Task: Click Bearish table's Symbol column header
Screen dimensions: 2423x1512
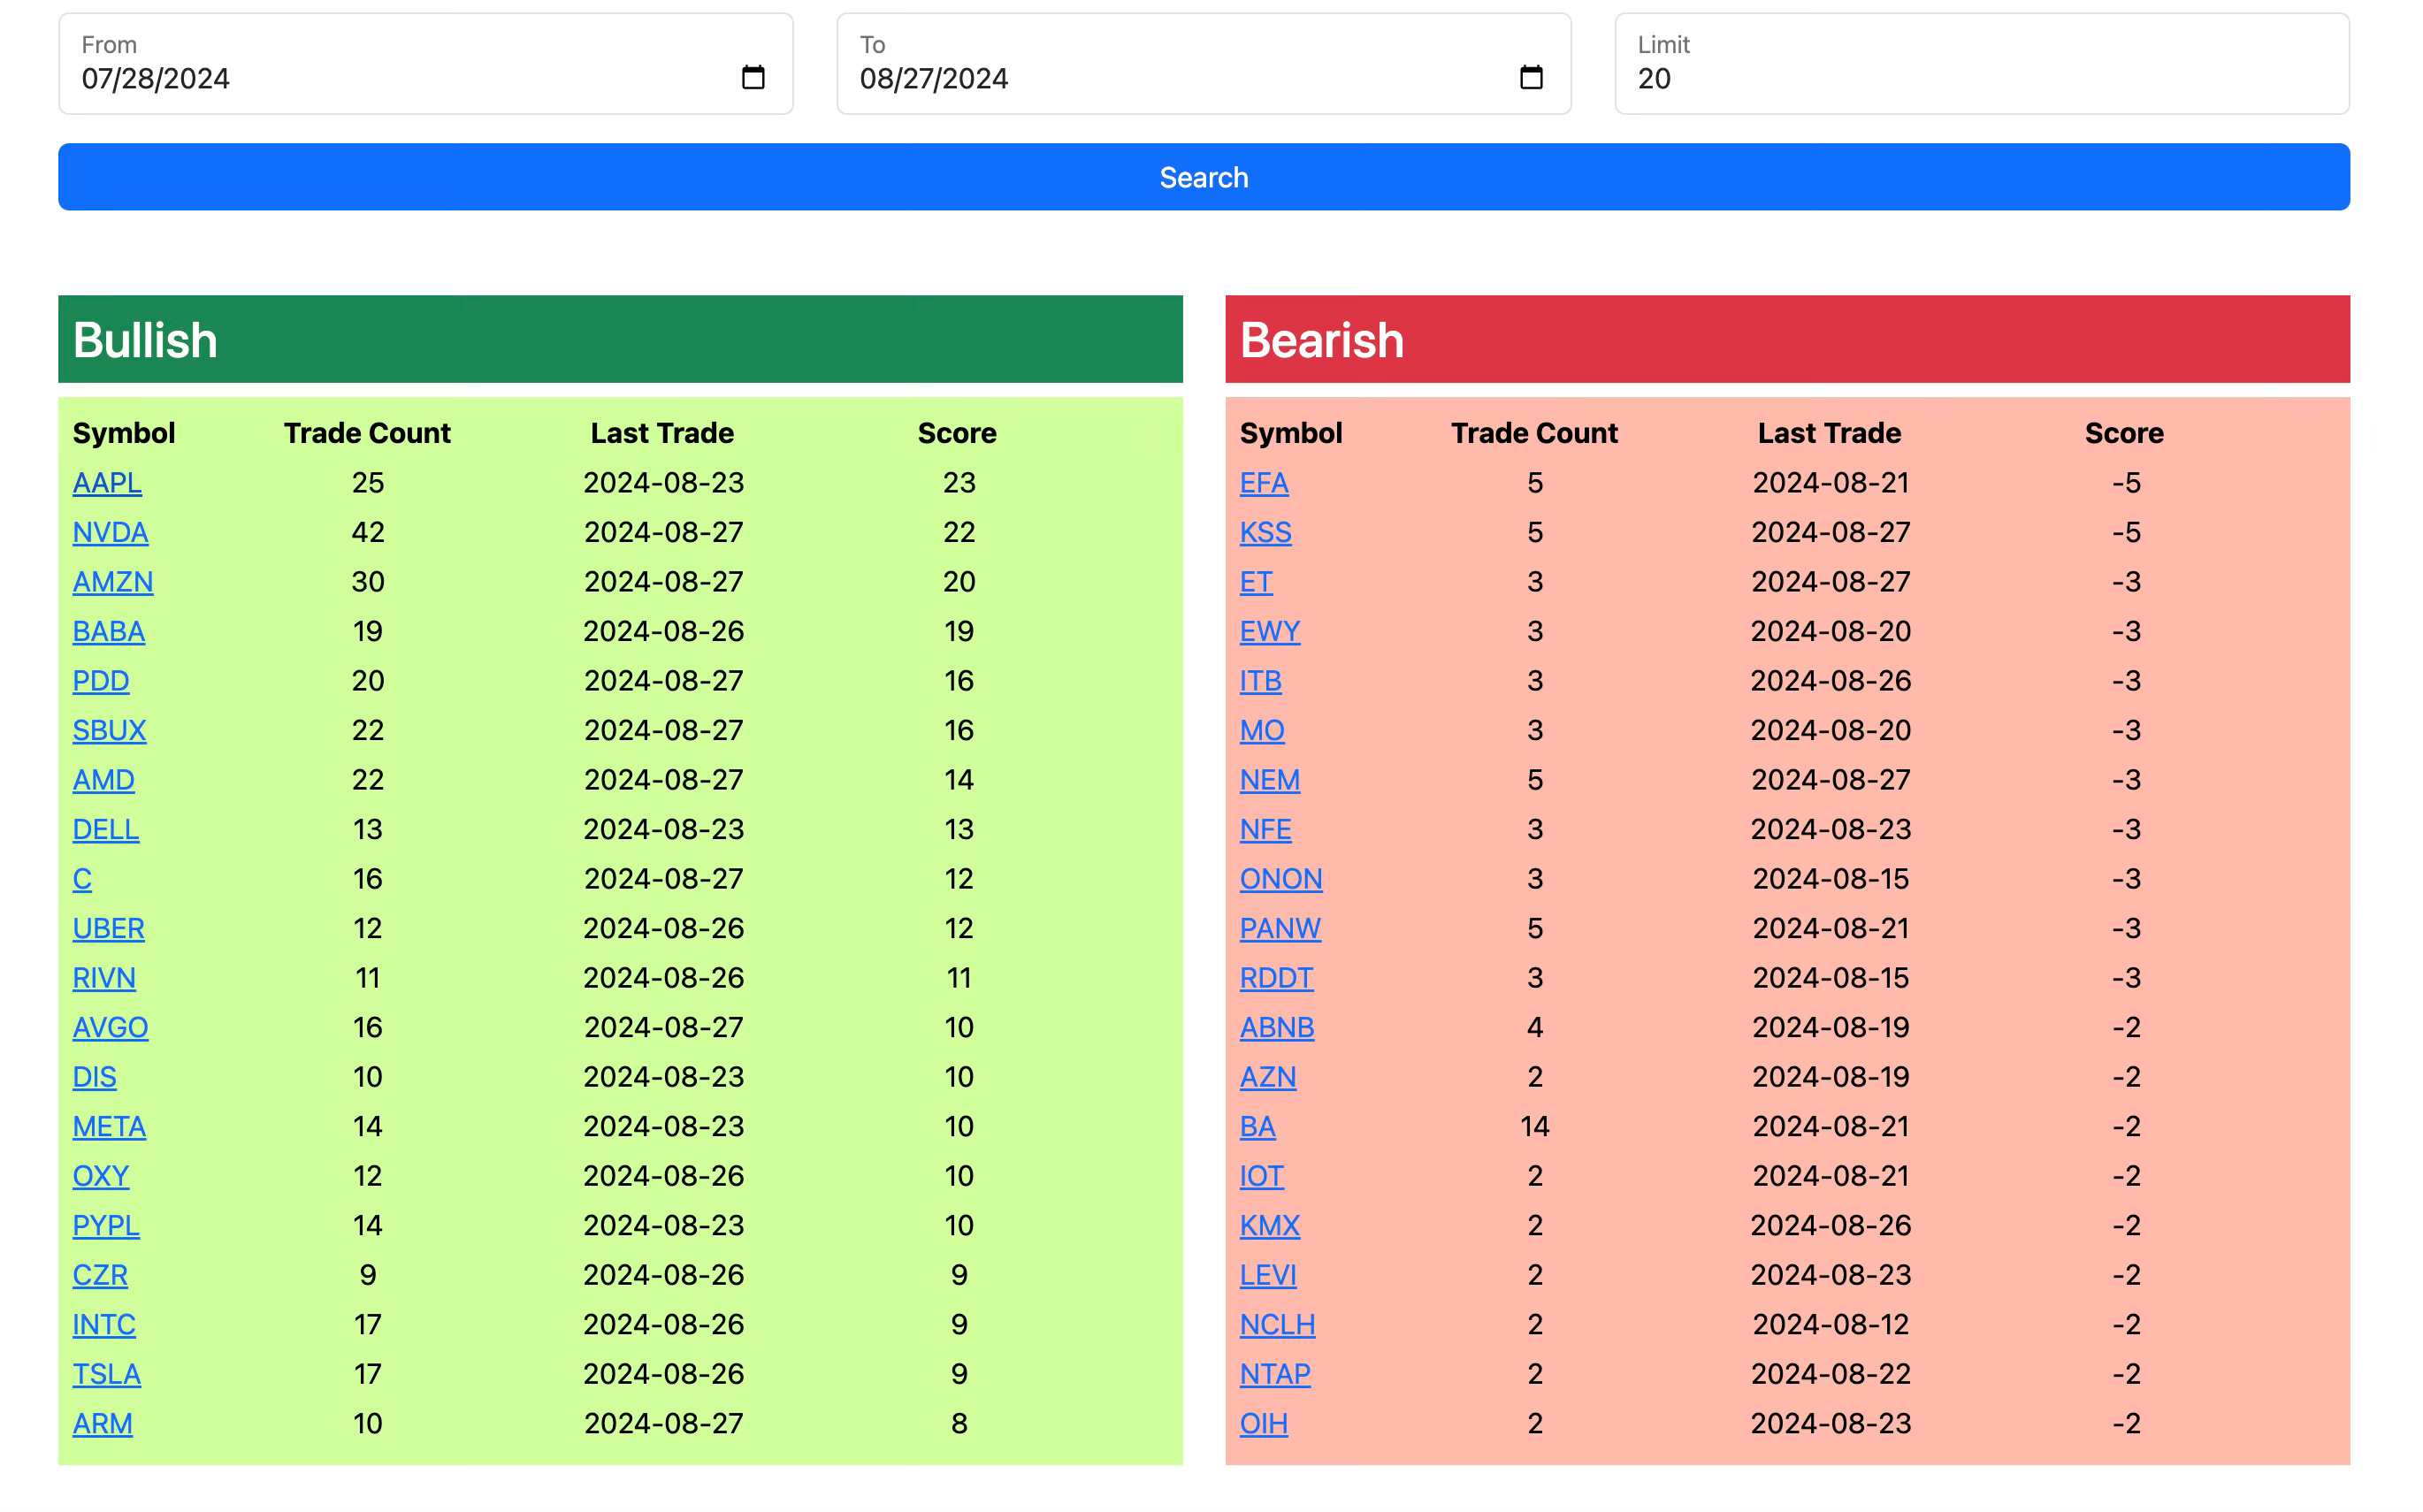Action: [1291, 433]
